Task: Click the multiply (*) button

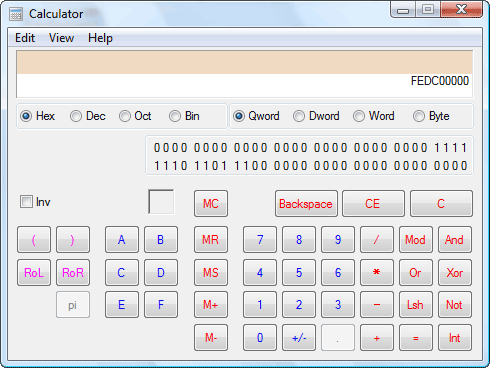Action: click(x=377, y=273)
